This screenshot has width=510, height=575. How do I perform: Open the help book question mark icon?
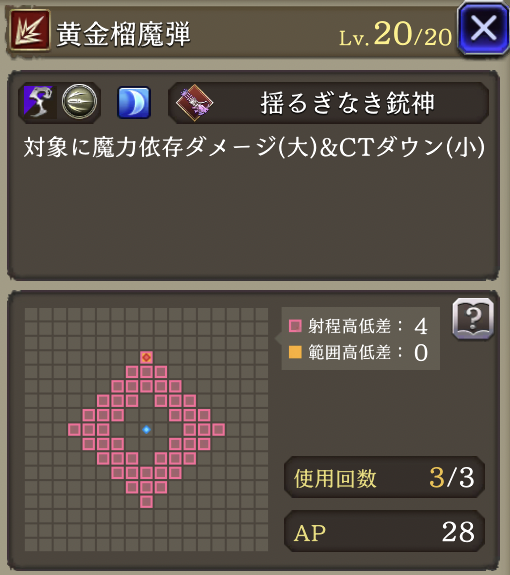(x=473, y=318)
